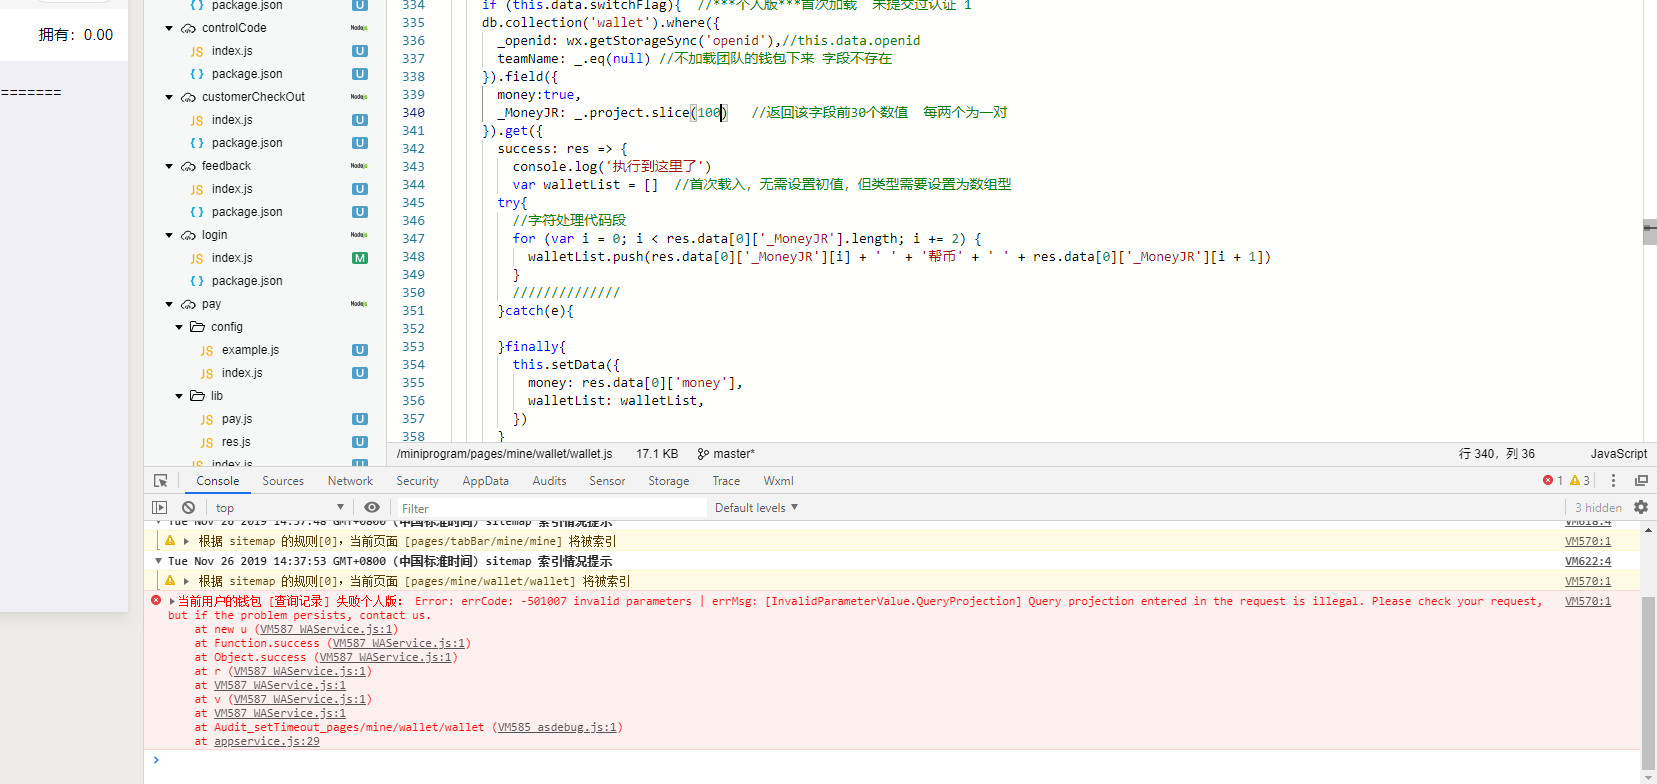The width and height of the screenshot is (1658, 784).
Task: Click the master git branch icon
Action: coord(703,454)
